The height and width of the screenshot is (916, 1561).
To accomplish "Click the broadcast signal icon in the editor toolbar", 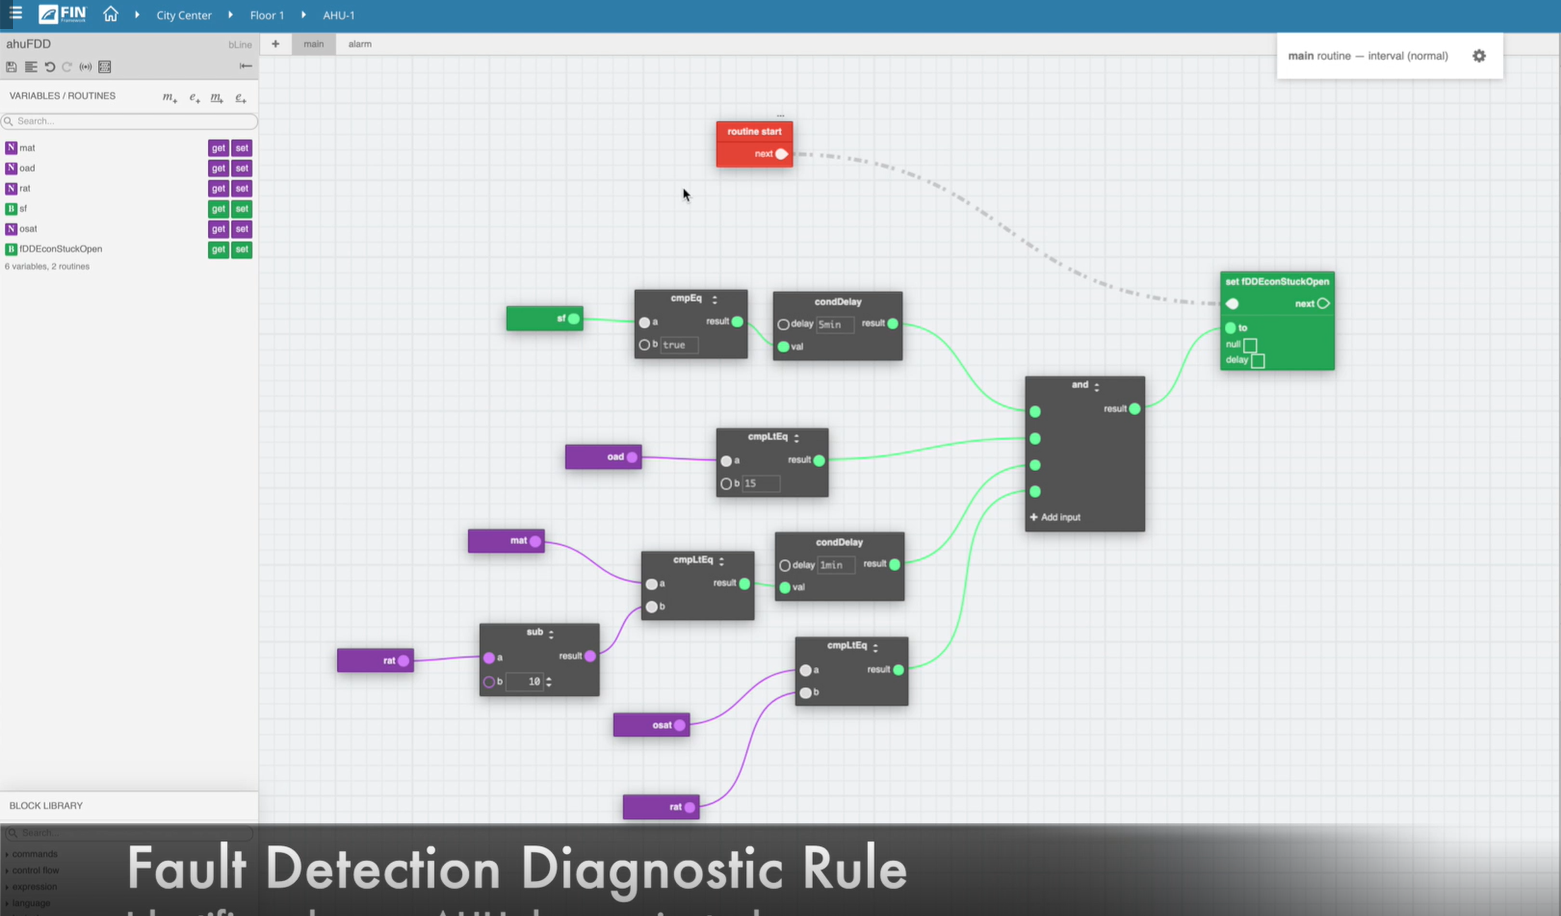I will pyautogui.click(x=86, y=66).
